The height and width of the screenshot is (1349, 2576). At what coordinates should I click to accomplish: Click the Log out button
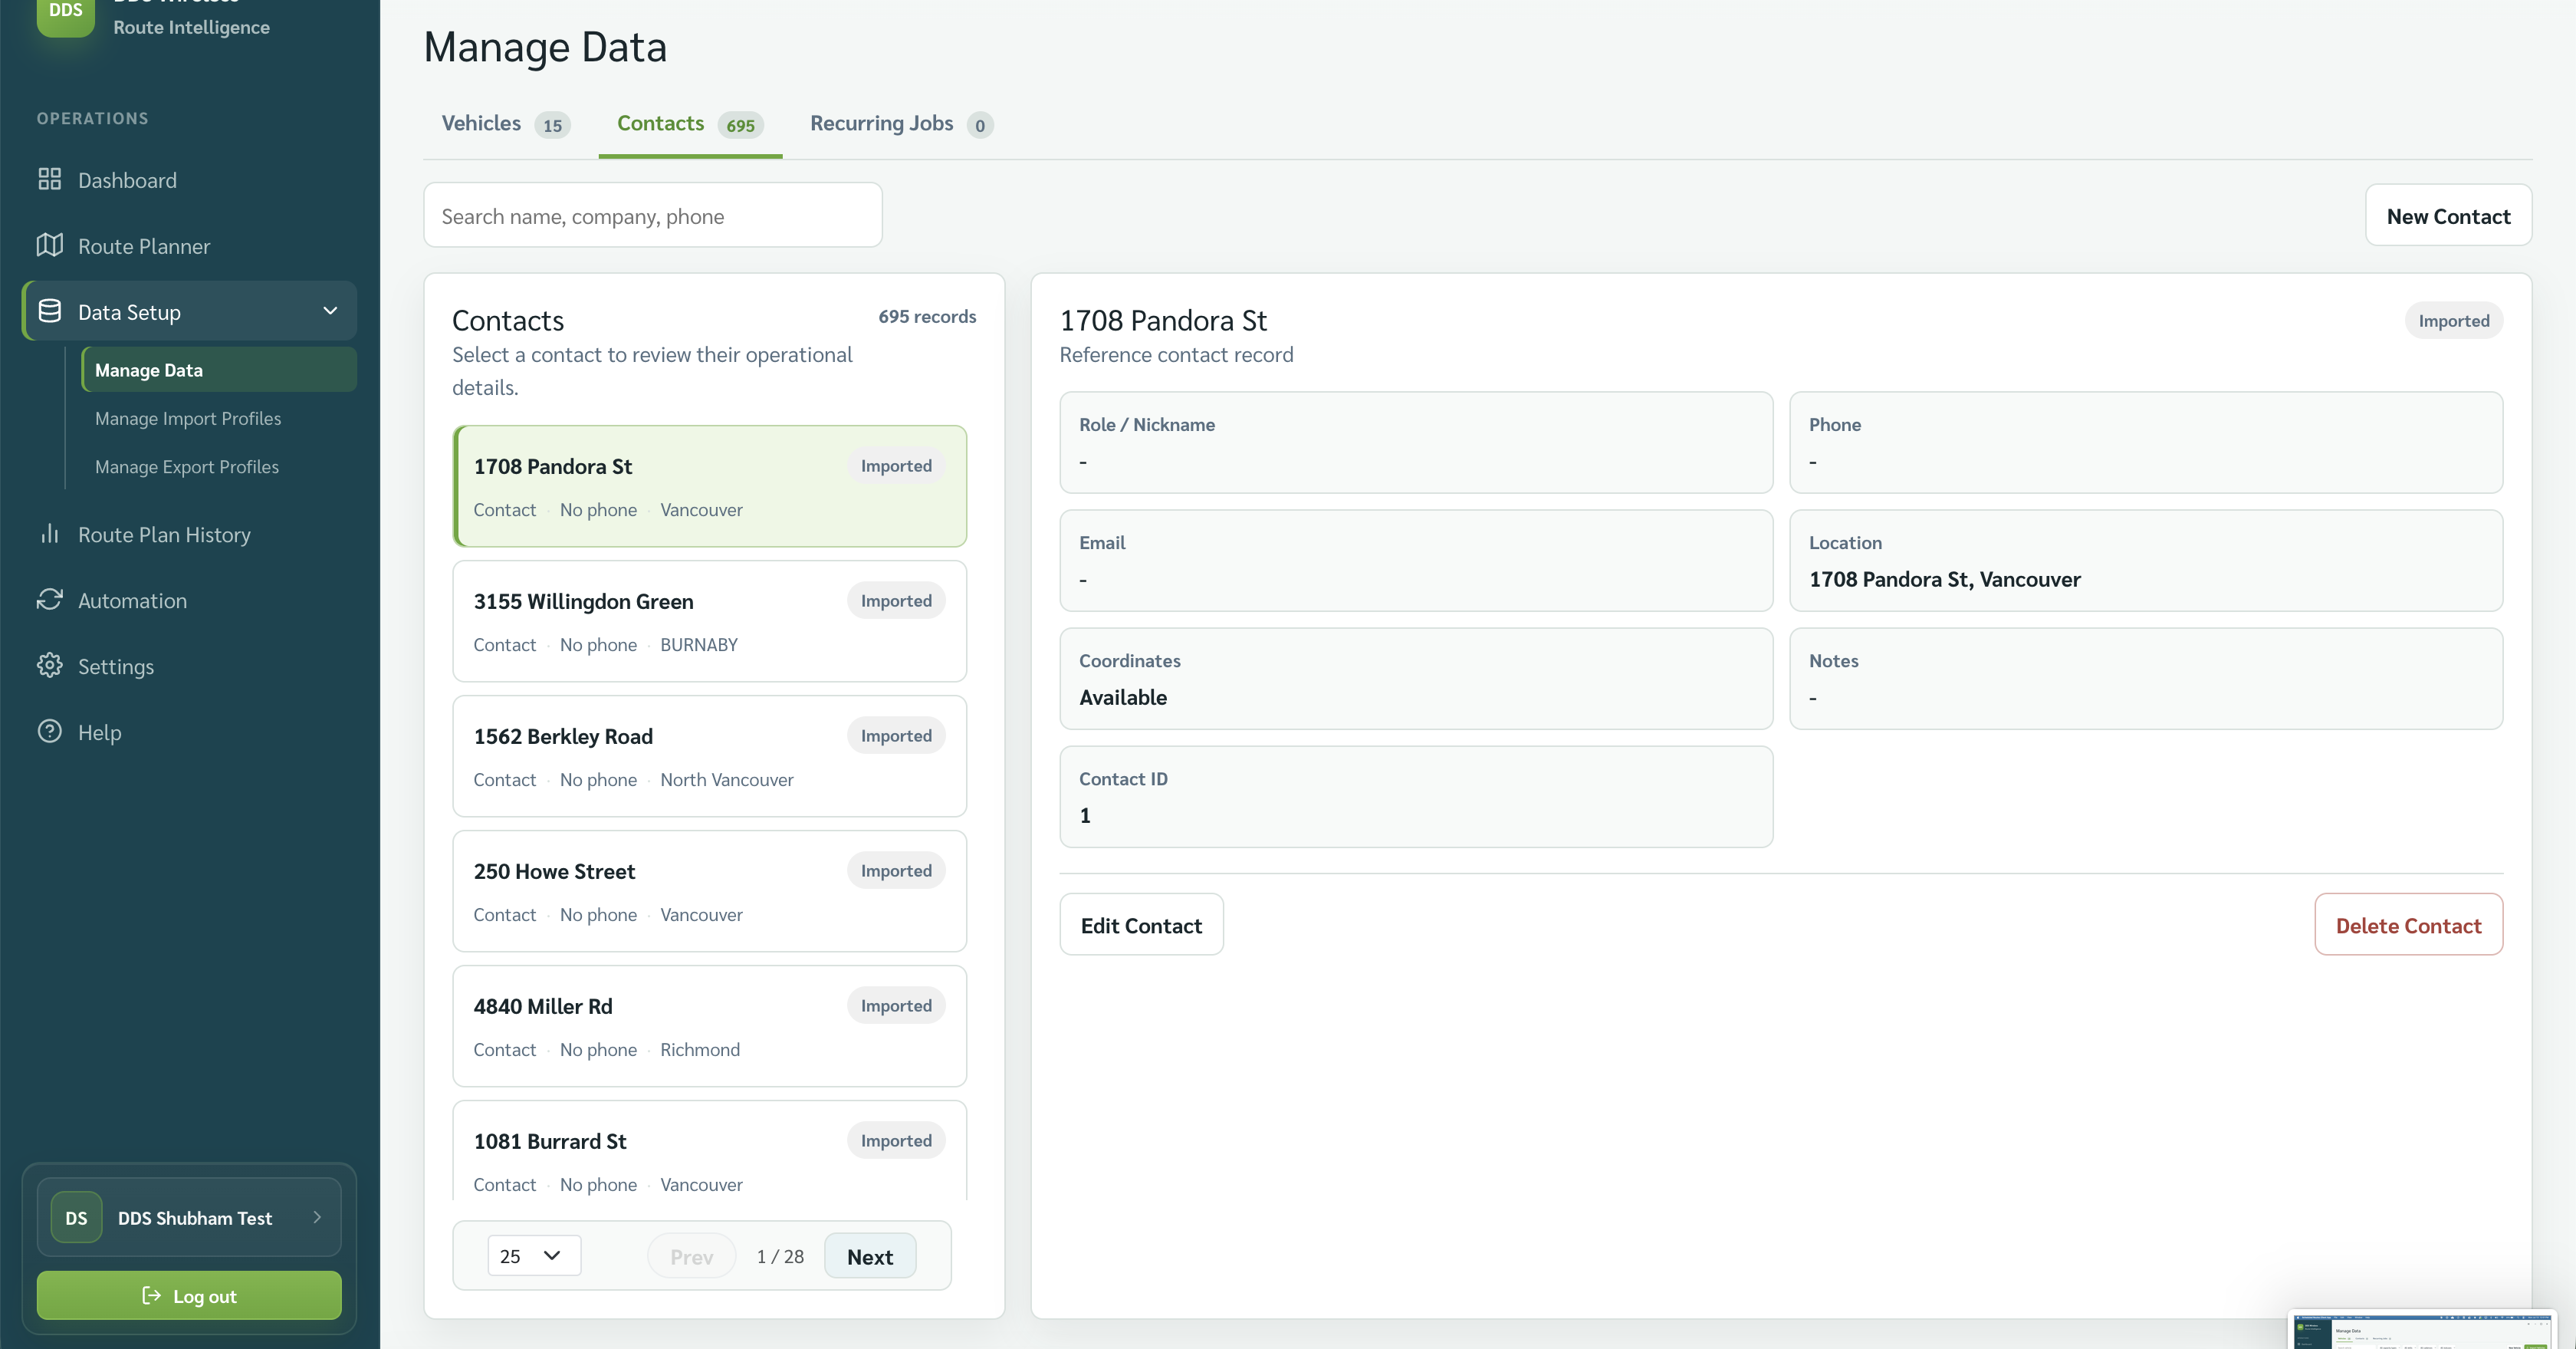(189, 1296)
